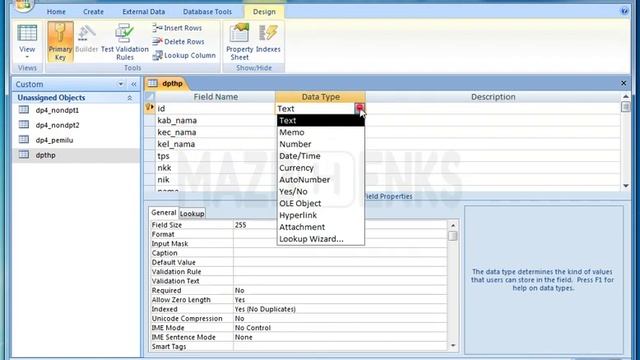Click the Builder tool icon

point(87,39)
